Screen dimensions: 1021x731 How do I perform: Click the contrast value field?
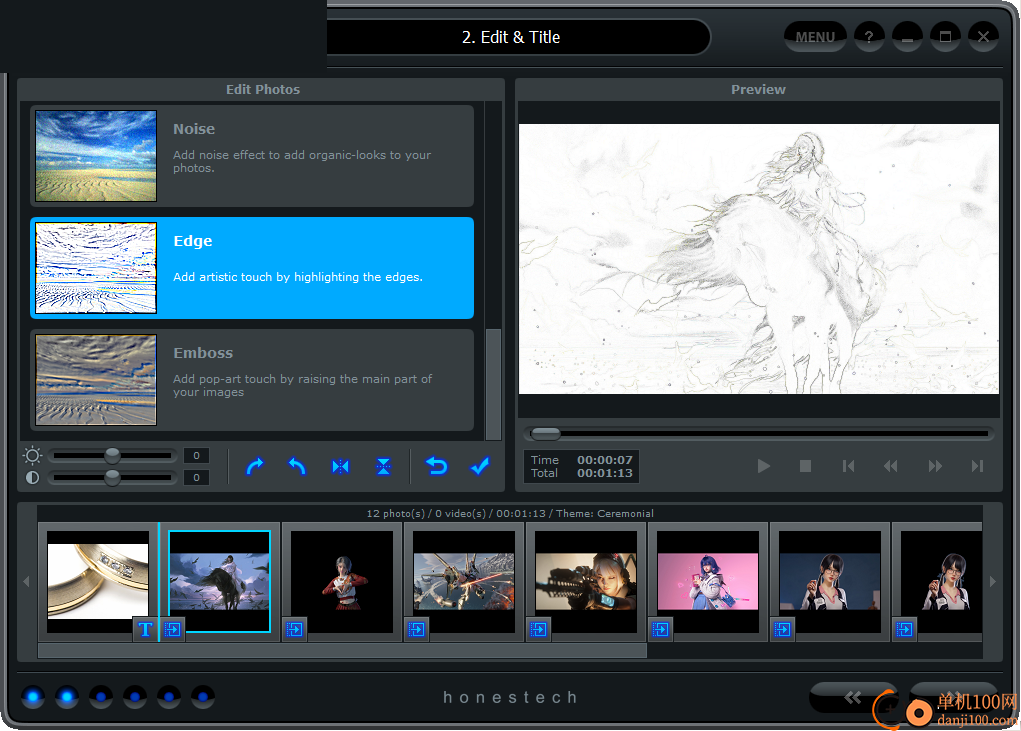(196, 478)
